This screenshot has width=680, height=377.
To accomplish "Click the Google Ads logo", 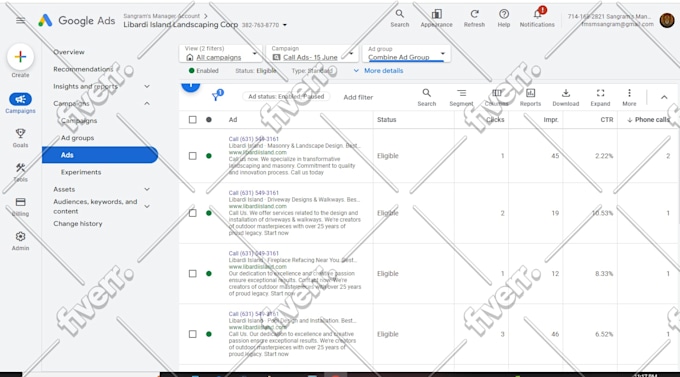I will (77, 20).
